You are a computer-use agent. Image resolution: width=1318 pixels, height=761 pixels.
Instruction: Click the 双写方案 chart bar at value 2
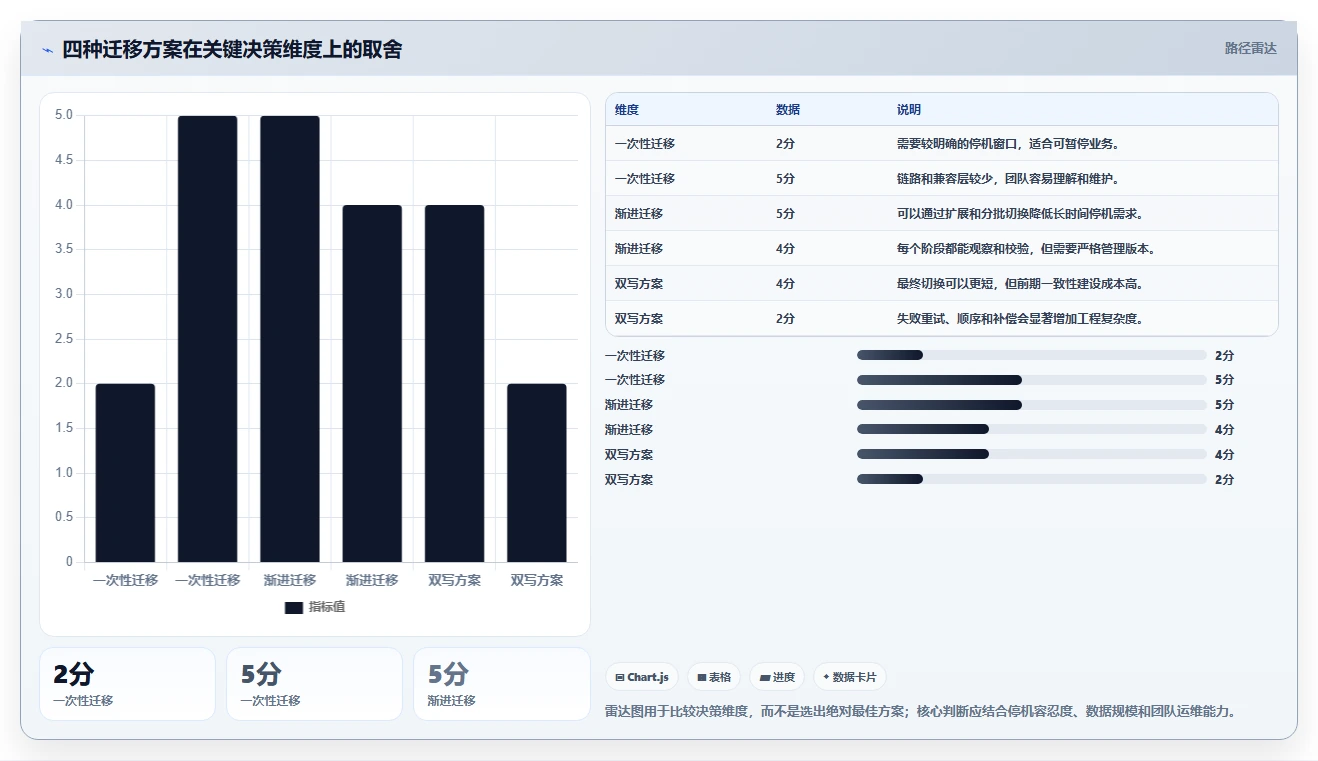tap(537, 473)
